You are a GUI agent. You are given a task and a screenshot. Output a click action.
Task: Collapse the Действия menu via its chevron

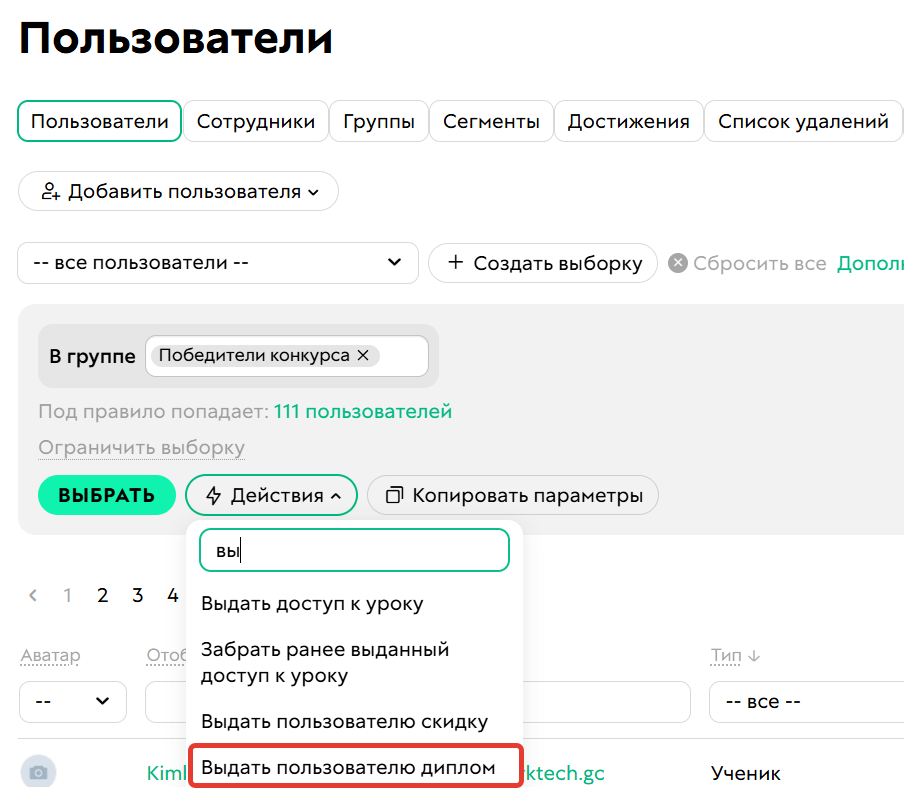(x=338, y=494)
